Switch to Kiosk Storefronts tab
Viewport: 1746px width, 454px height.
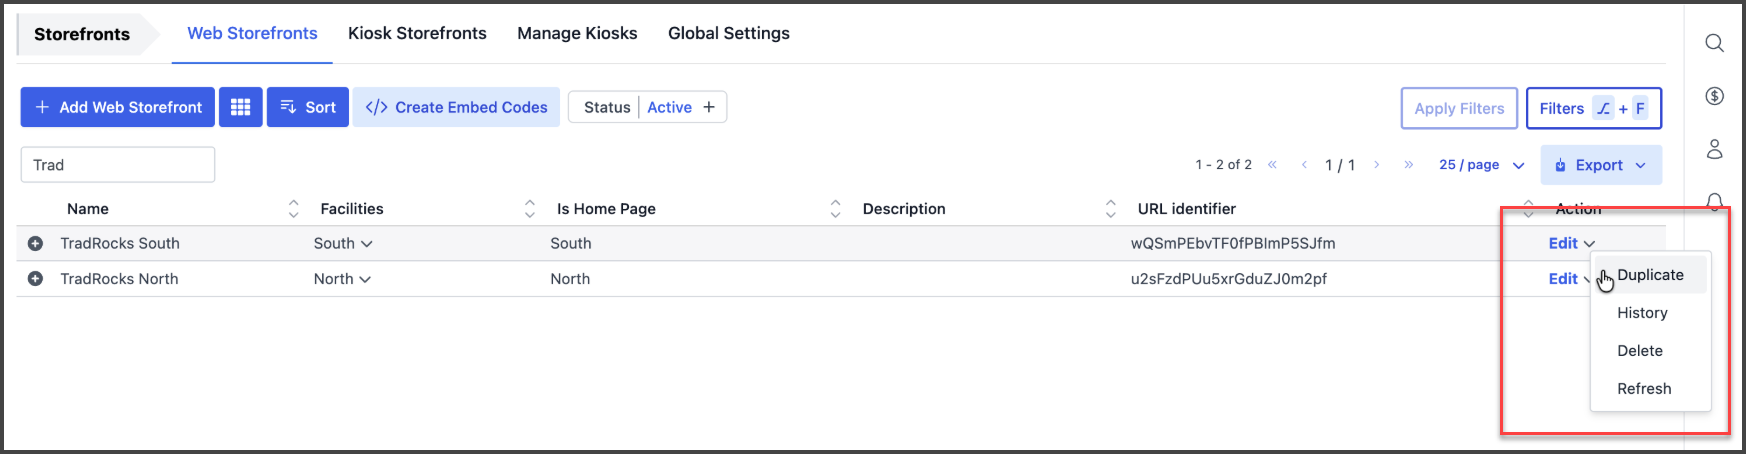tap(417, 33)
